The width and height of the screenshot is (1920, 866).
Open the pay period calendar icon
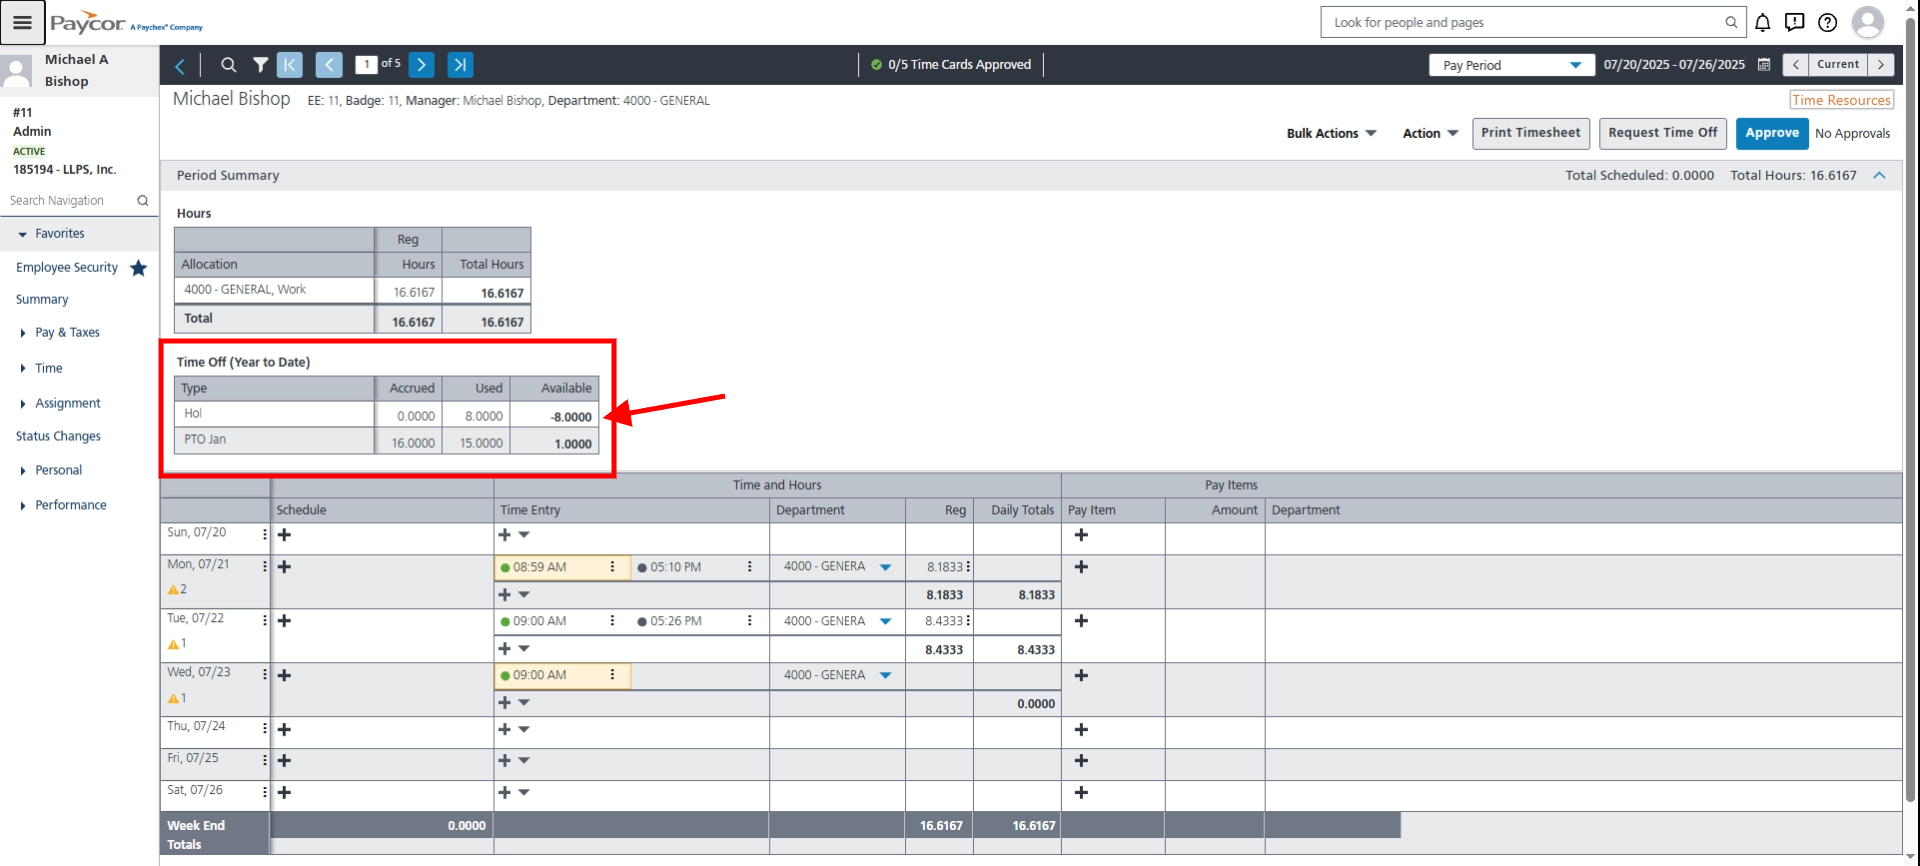coord(1764,65)
